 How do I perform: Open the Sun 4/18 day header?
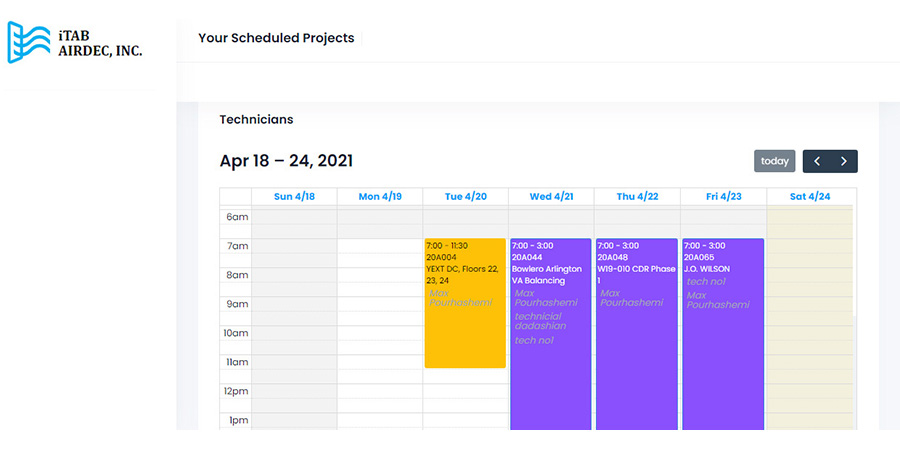294,197
